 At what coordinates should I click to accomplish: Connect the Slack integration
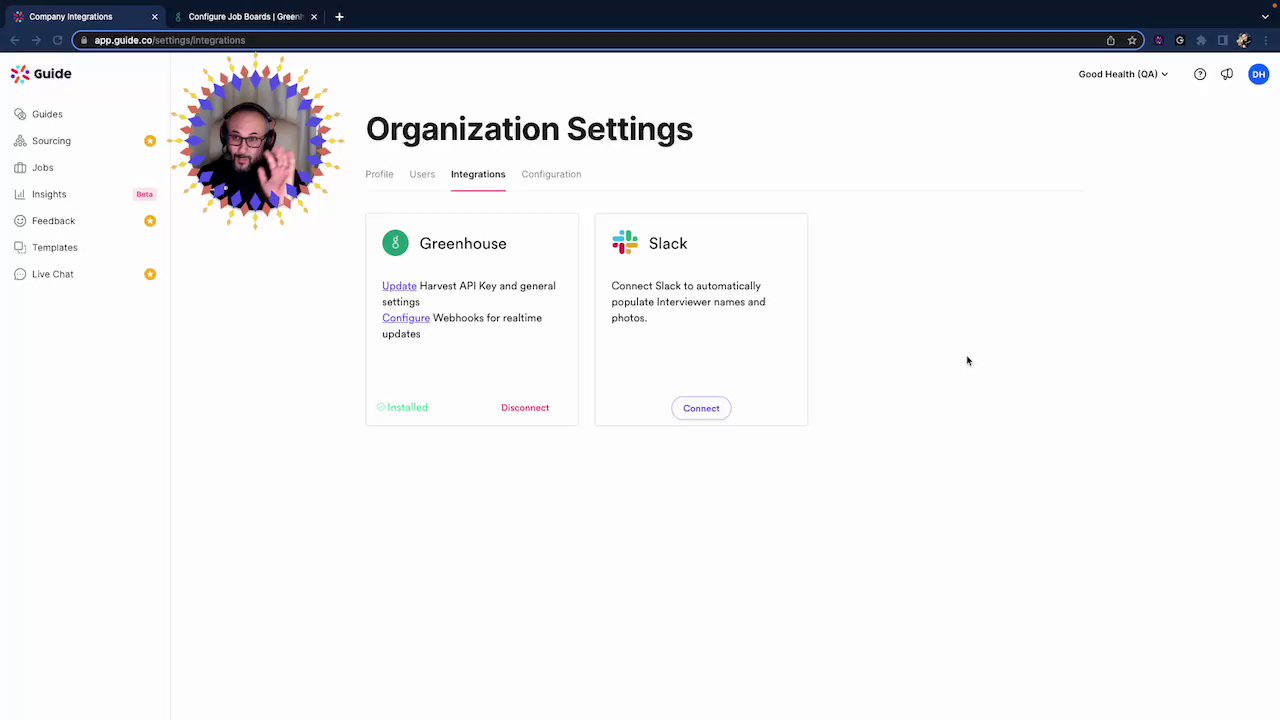[701, 408]
